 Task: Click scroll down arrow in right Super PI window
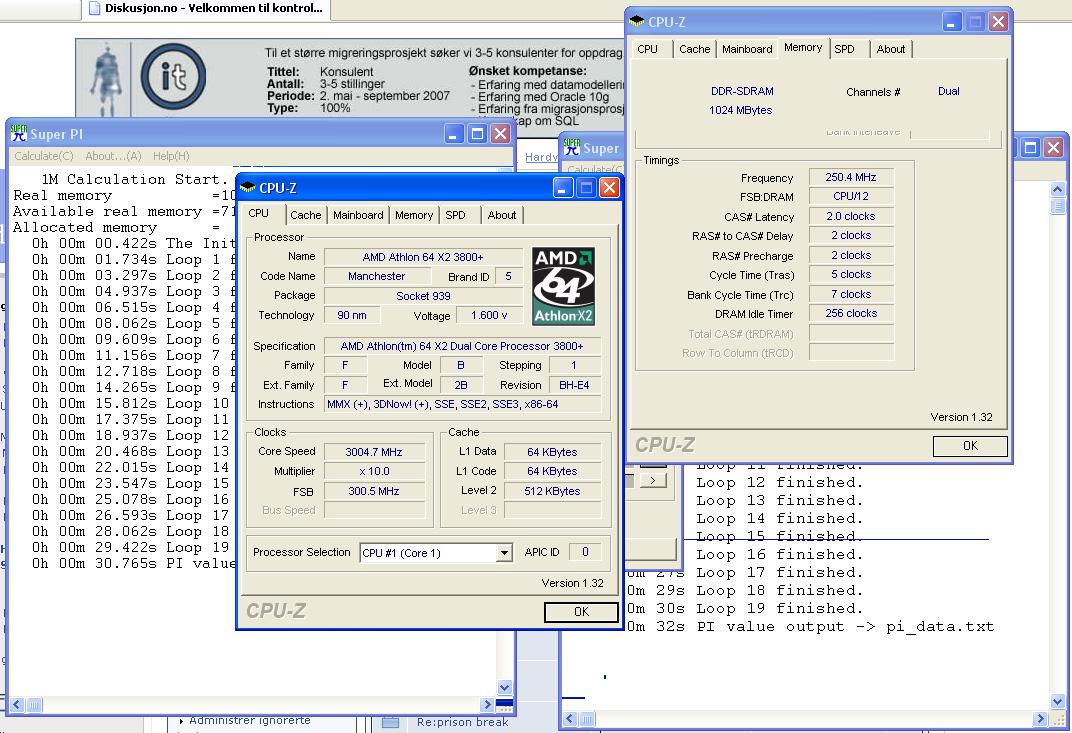1058,702
